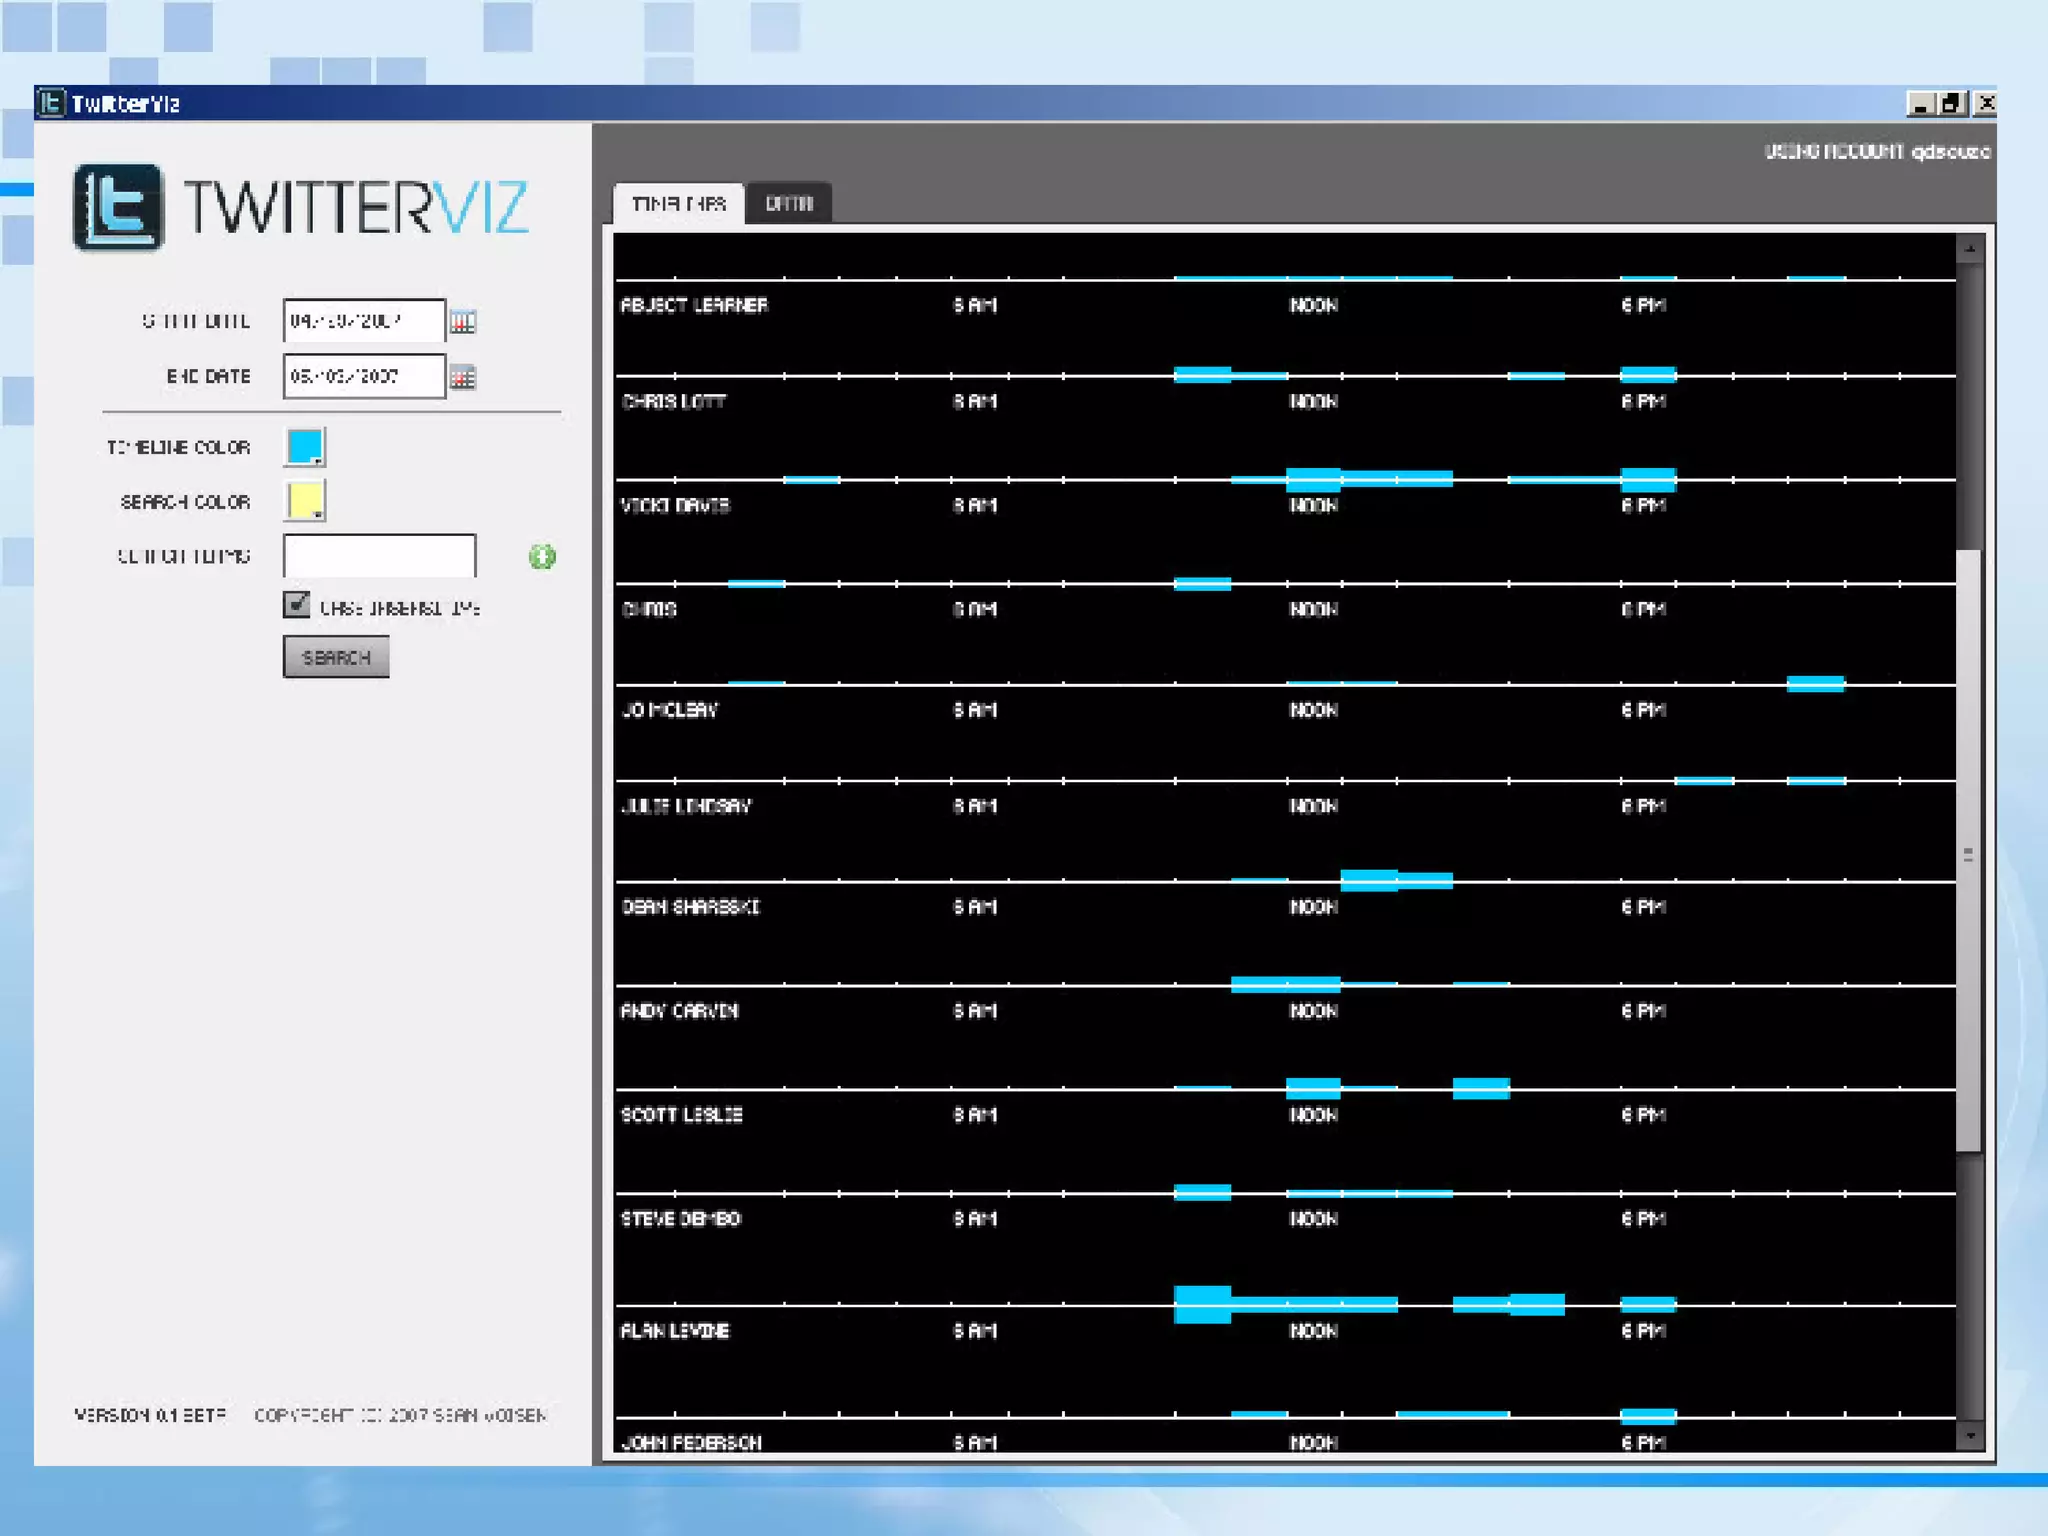Switch to the Timelines tab
This screenshot has width=2048, height=1536.
679,203
